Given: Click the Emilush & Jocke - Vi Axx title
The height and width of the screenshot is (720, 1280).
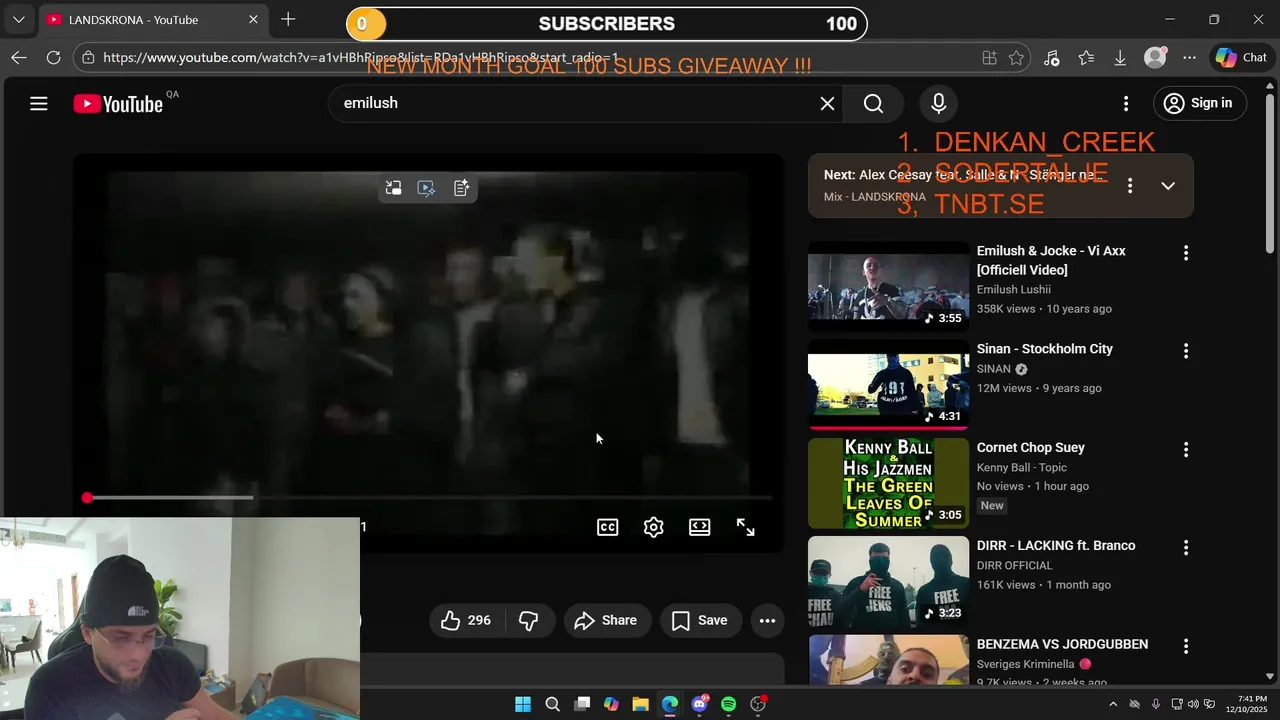Looking at the screenshot, I should [x=1051, y=260].
